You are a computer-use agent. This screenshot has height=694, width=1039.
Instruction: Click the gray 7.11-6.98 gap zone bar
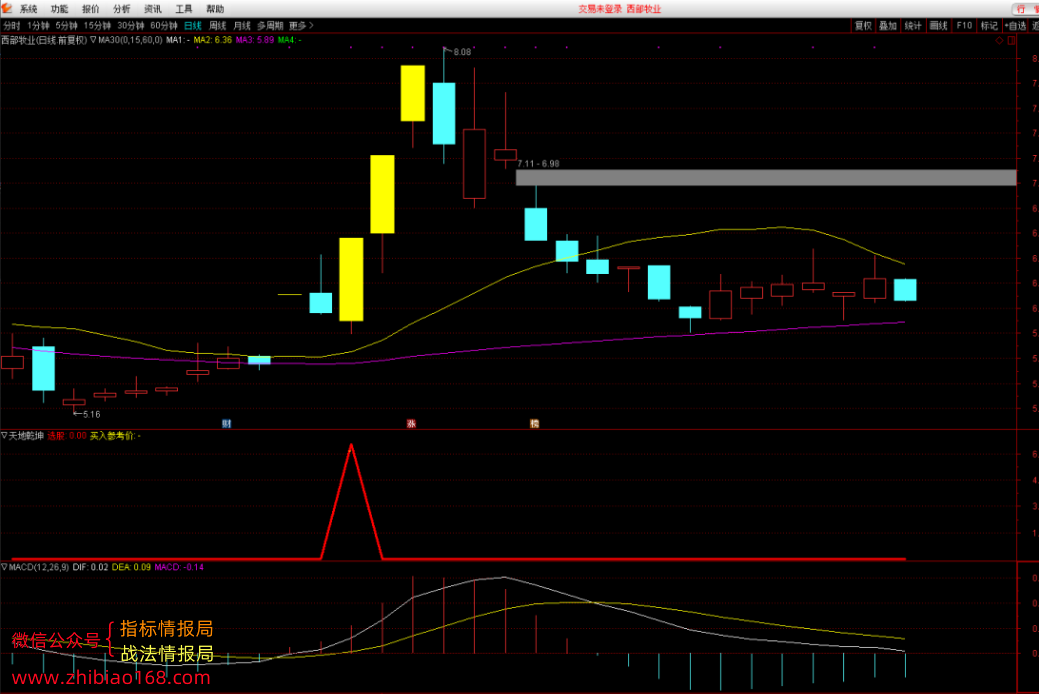click(766, 178)
